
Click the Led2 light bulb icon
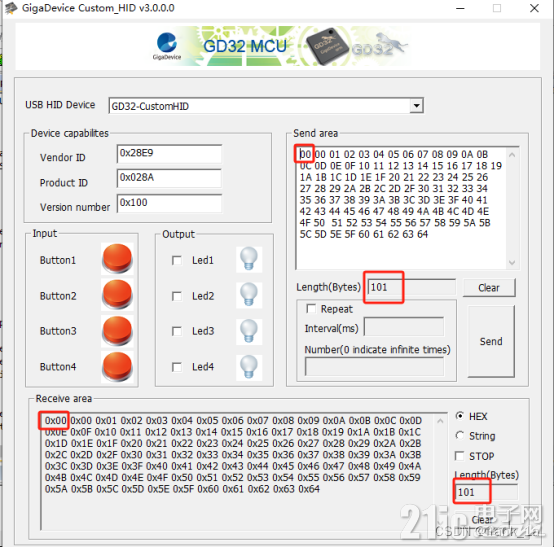249,295
